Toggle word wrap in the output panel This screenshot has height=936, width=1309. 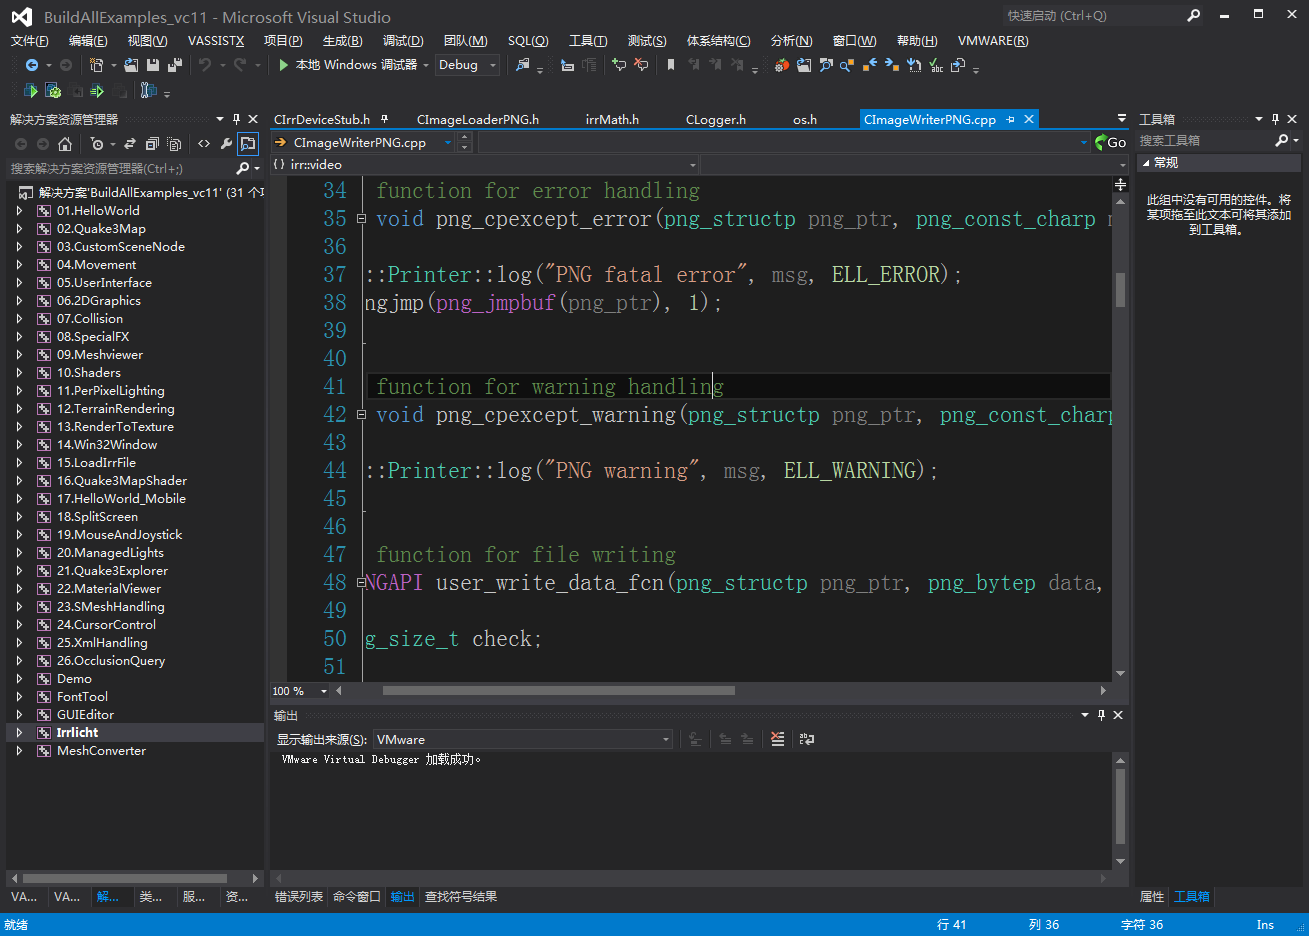(806, 739)
